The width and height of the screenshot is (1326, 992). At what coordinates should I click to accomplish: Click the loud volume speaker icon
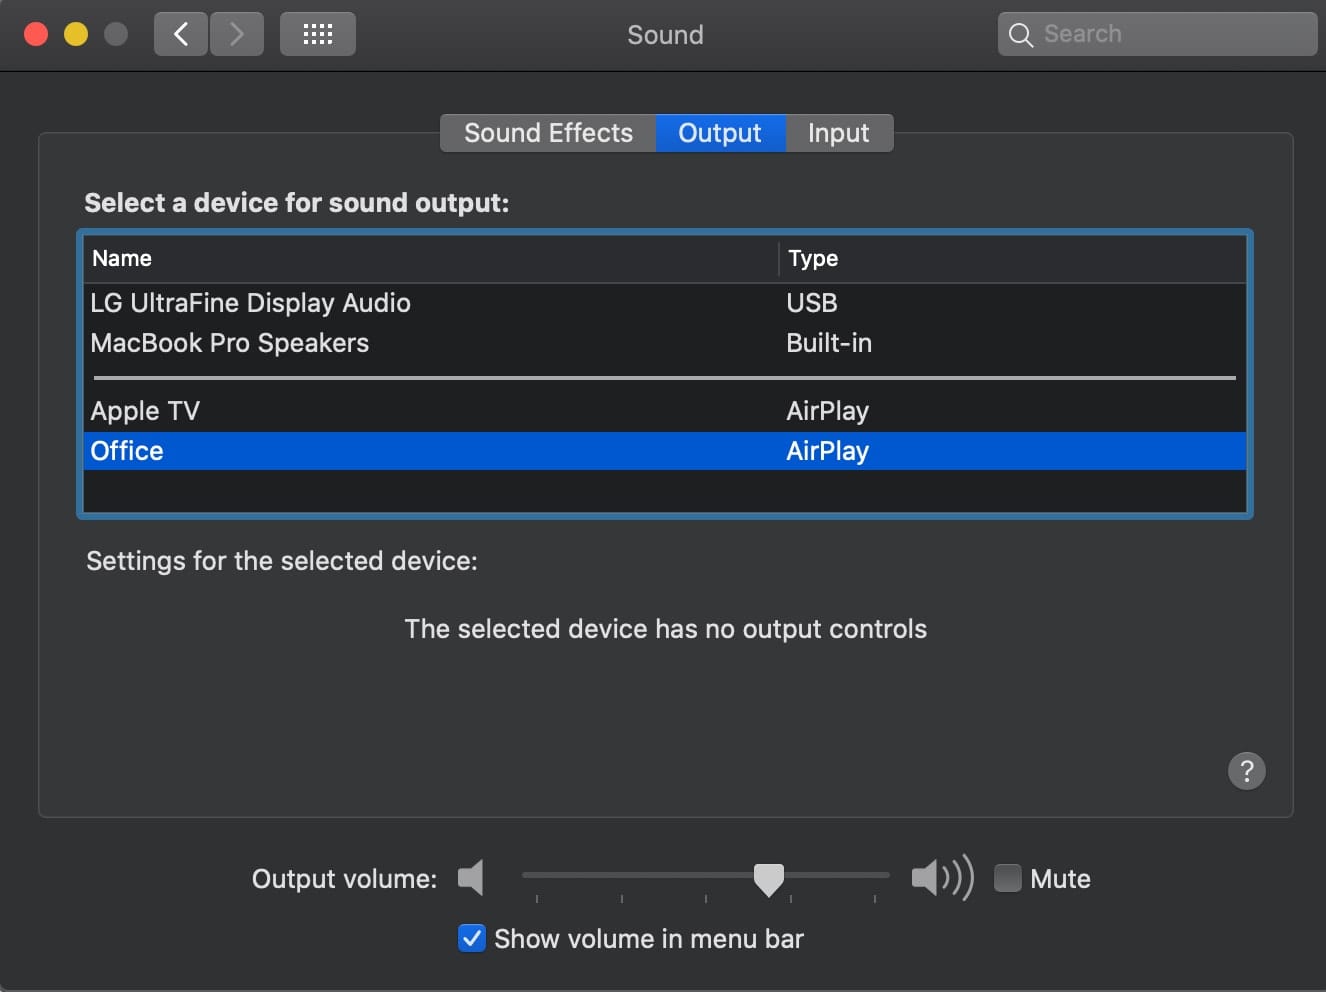[x=941, y=878]
